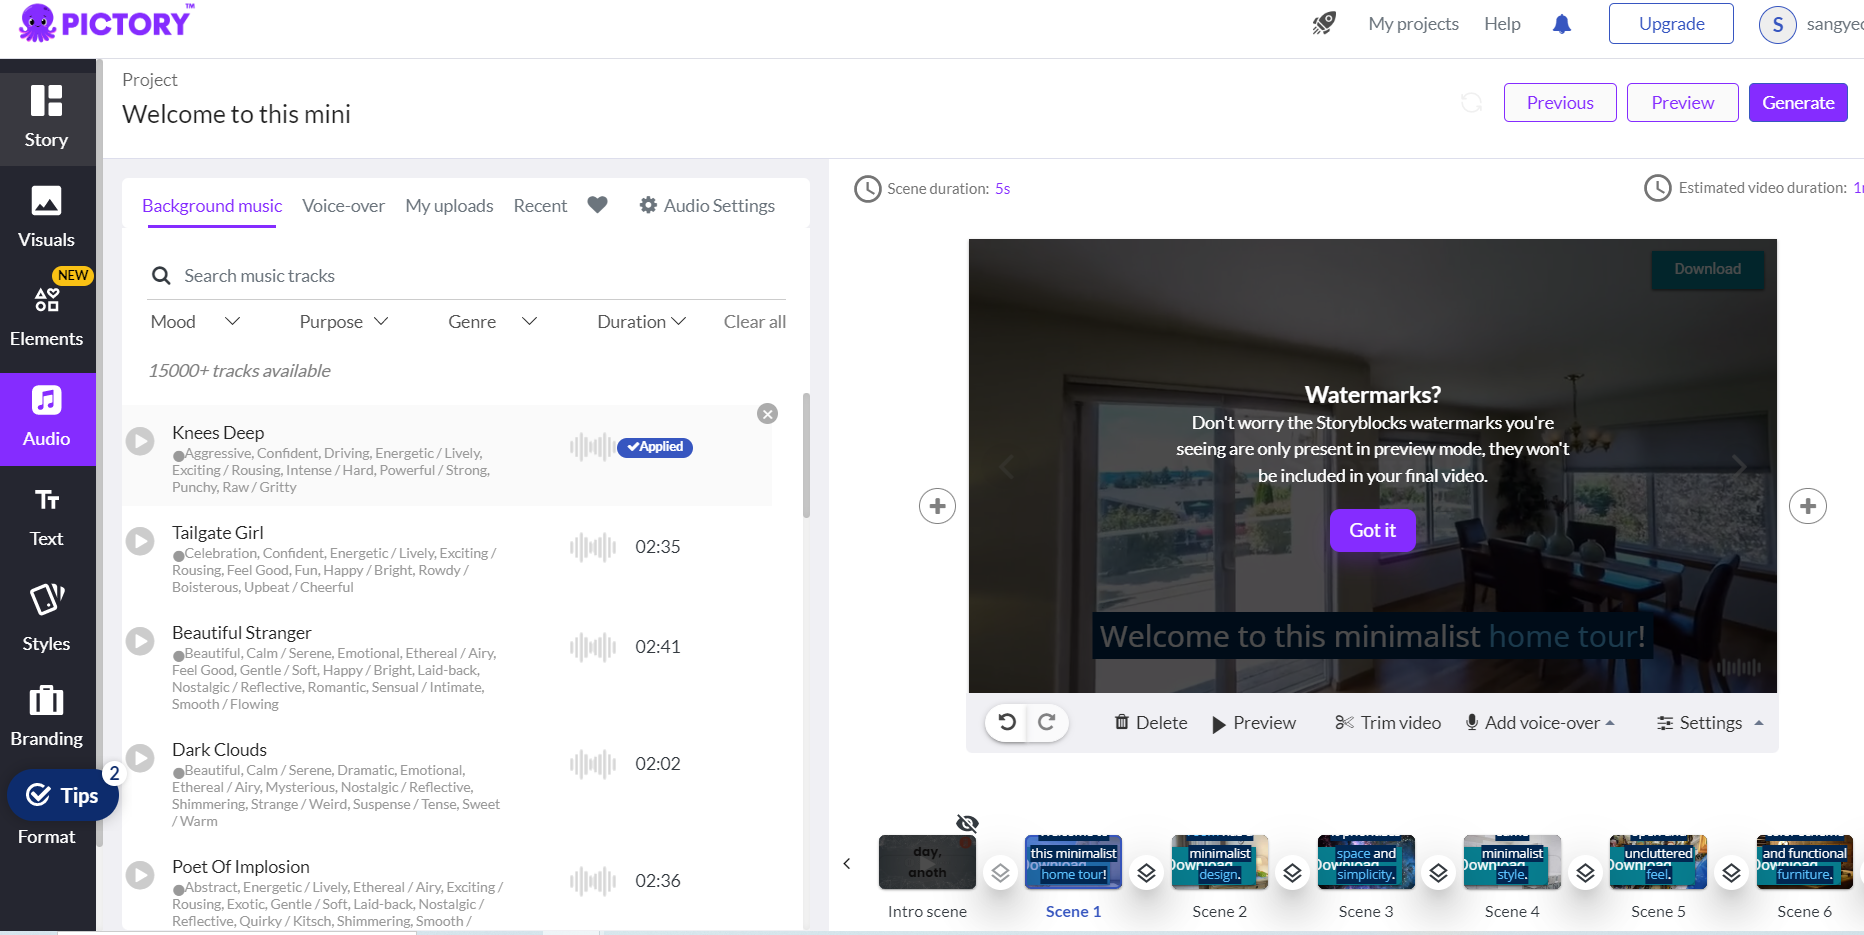Open the Elements panel
Viewport: 1864px width, 935px height.
[47, 316]
